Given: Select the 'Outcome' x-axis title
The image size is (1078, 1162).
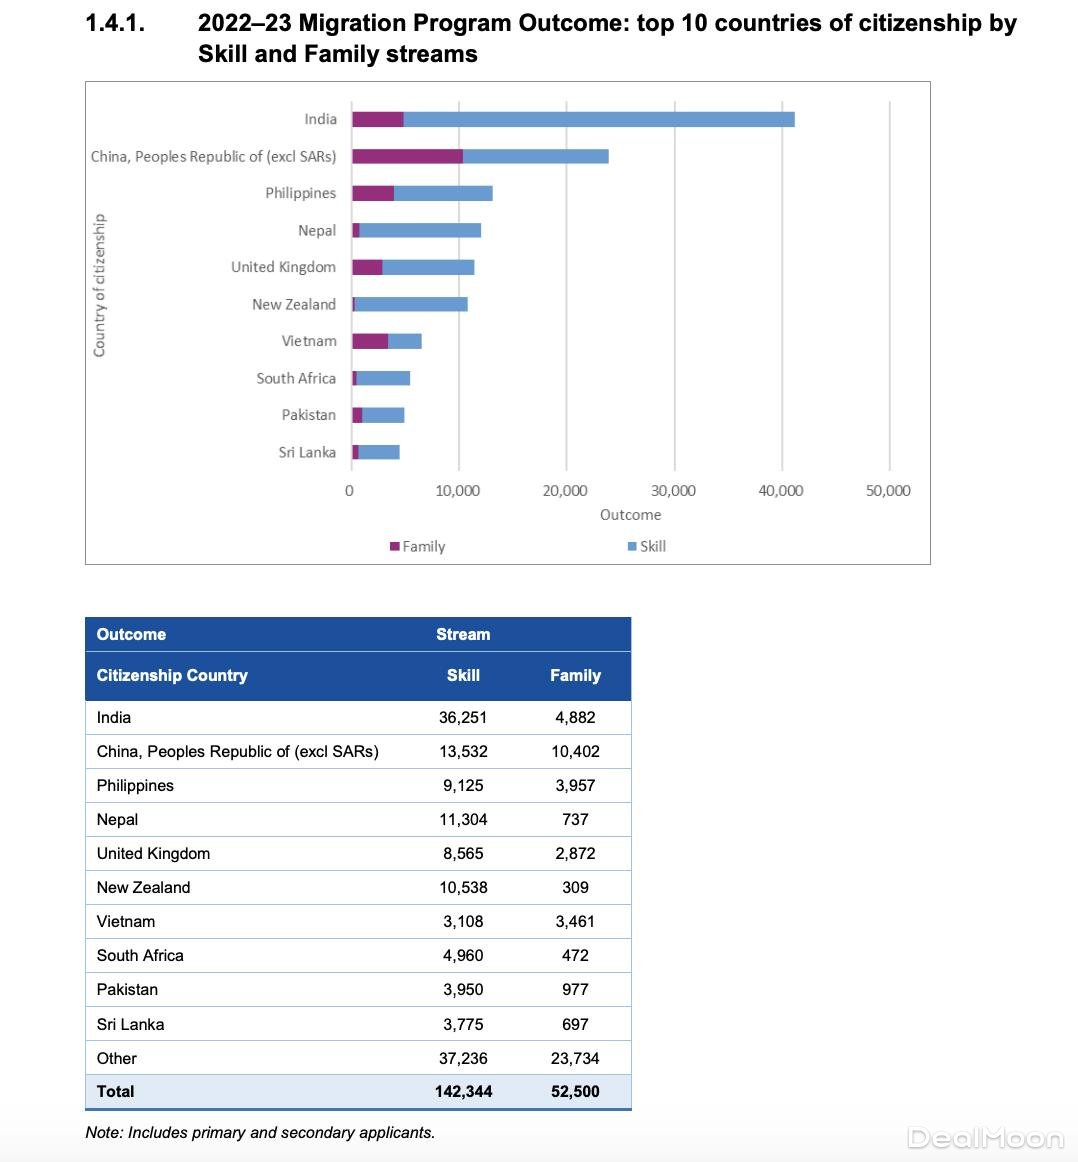Looking at the screenshot, I should pos(630,514).
